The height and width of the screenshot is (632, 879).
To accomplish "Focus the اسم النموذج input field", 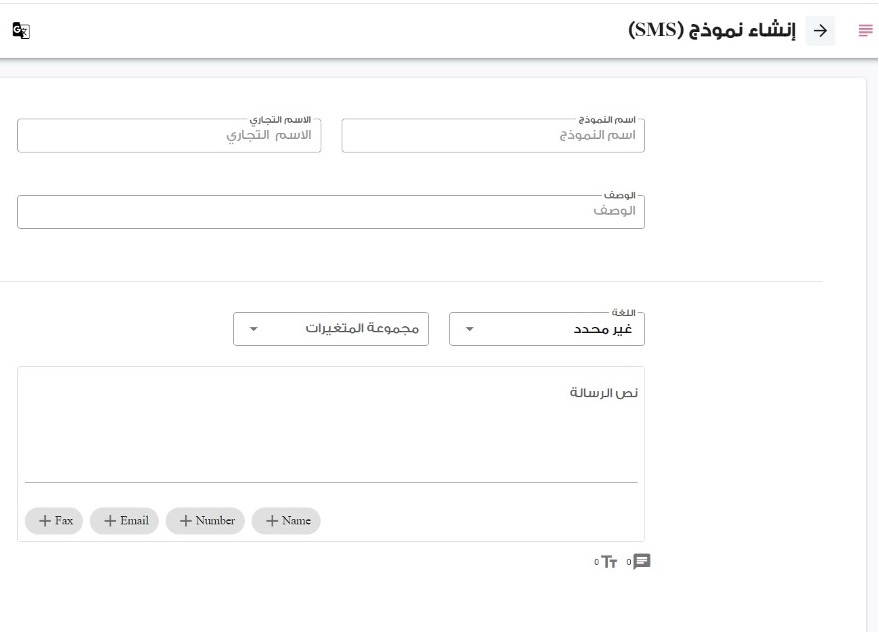I will tap(493, 135).
